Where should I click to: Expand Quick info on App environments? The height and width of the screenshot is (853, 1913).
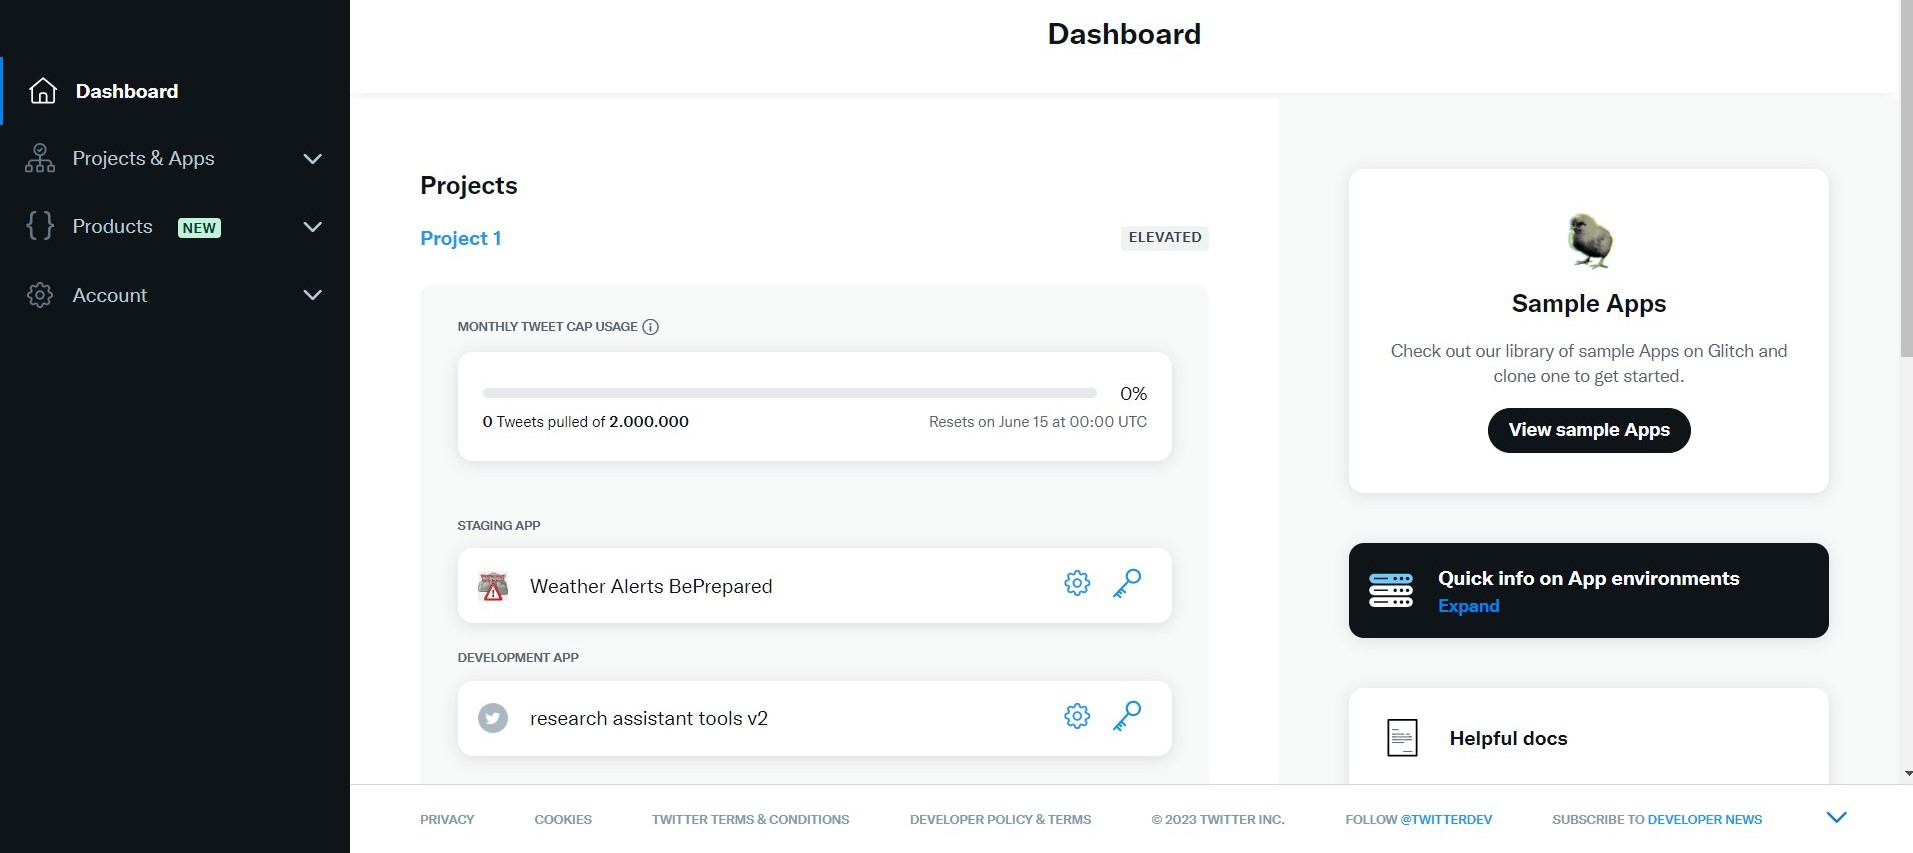pyautogui.click(x=1468, y=606)
